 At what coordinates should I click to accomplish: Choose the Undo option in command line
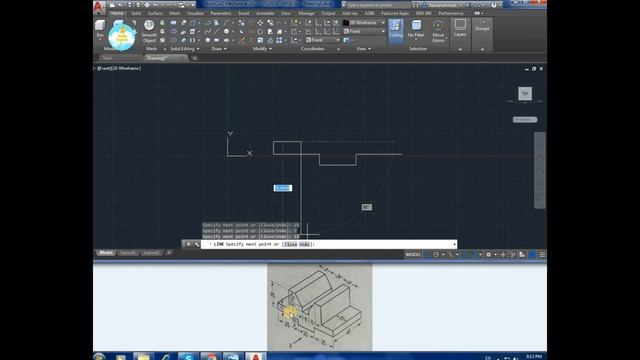(304, 244)
